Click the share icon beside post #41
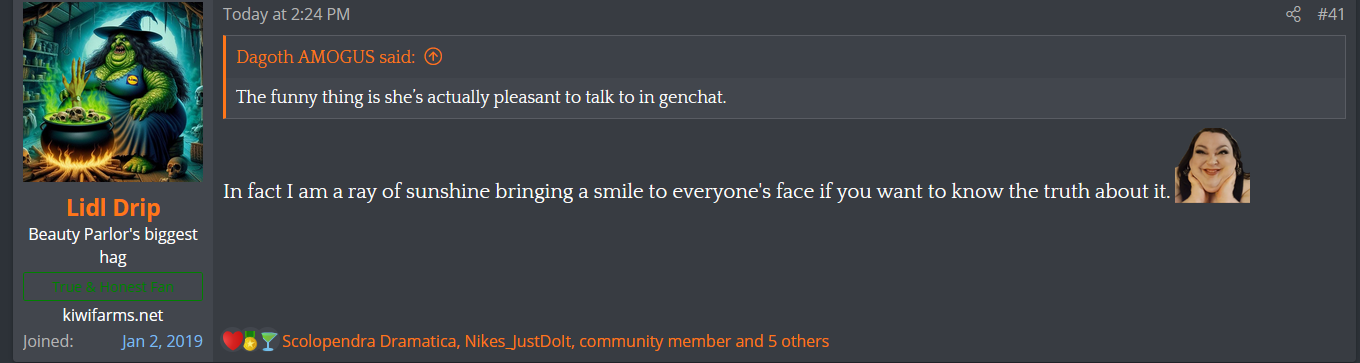 [x=1293, y=14]
